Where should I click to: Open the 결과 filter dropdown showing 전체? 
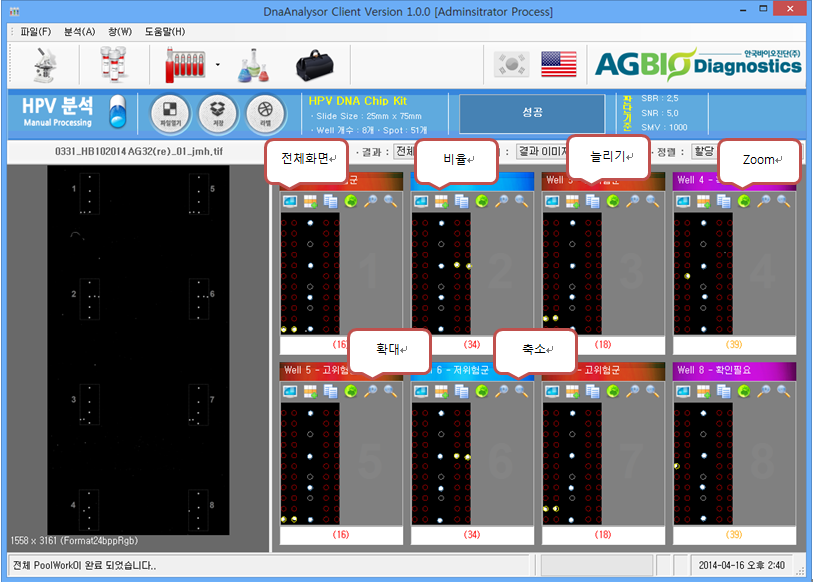(x=405, y=151)
